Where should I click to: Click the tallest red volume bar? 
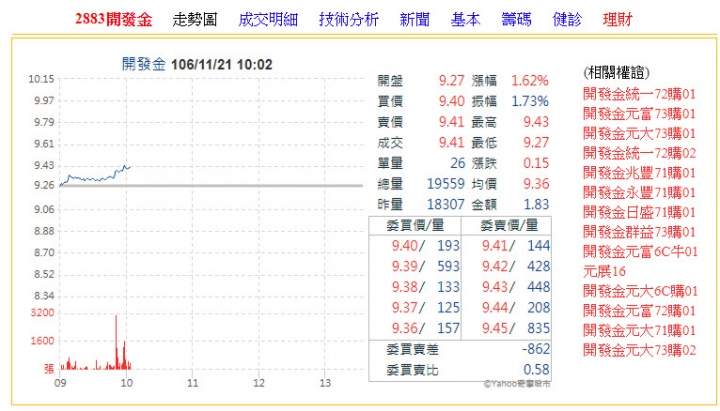(116, 342)
